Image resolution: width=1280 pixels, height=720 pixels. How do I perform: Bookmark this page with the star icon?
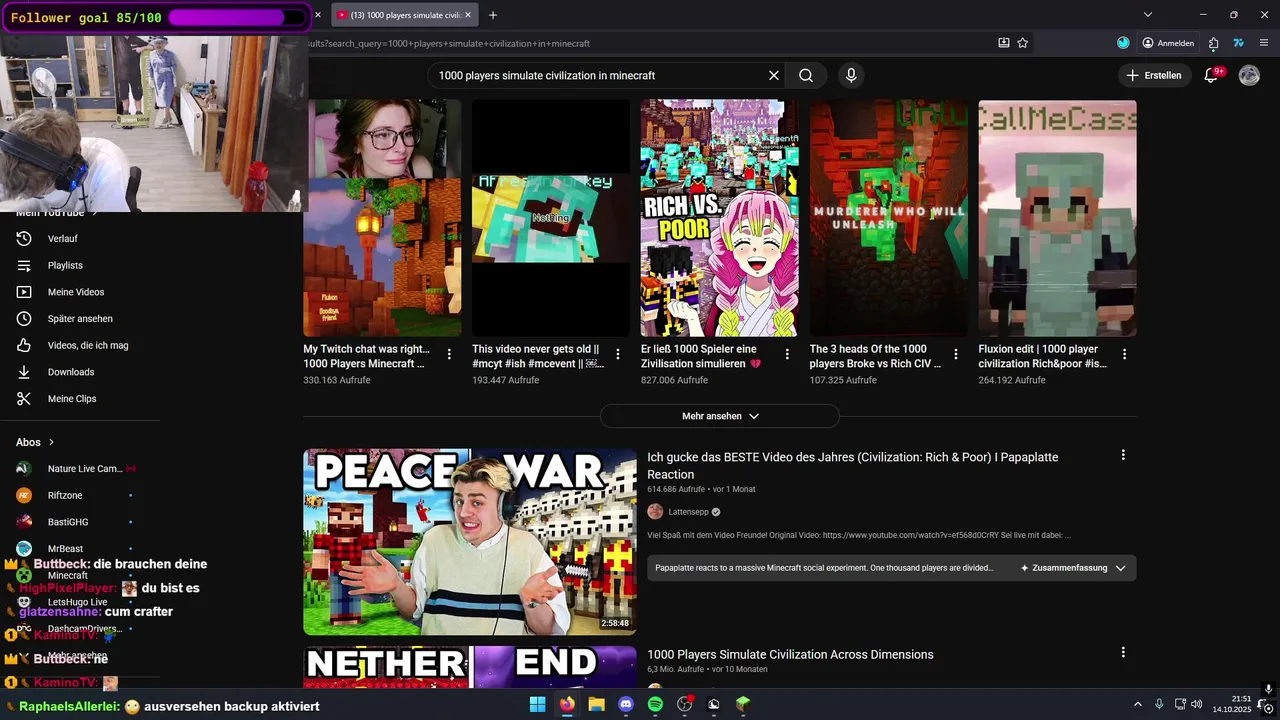click(1023, 43)
